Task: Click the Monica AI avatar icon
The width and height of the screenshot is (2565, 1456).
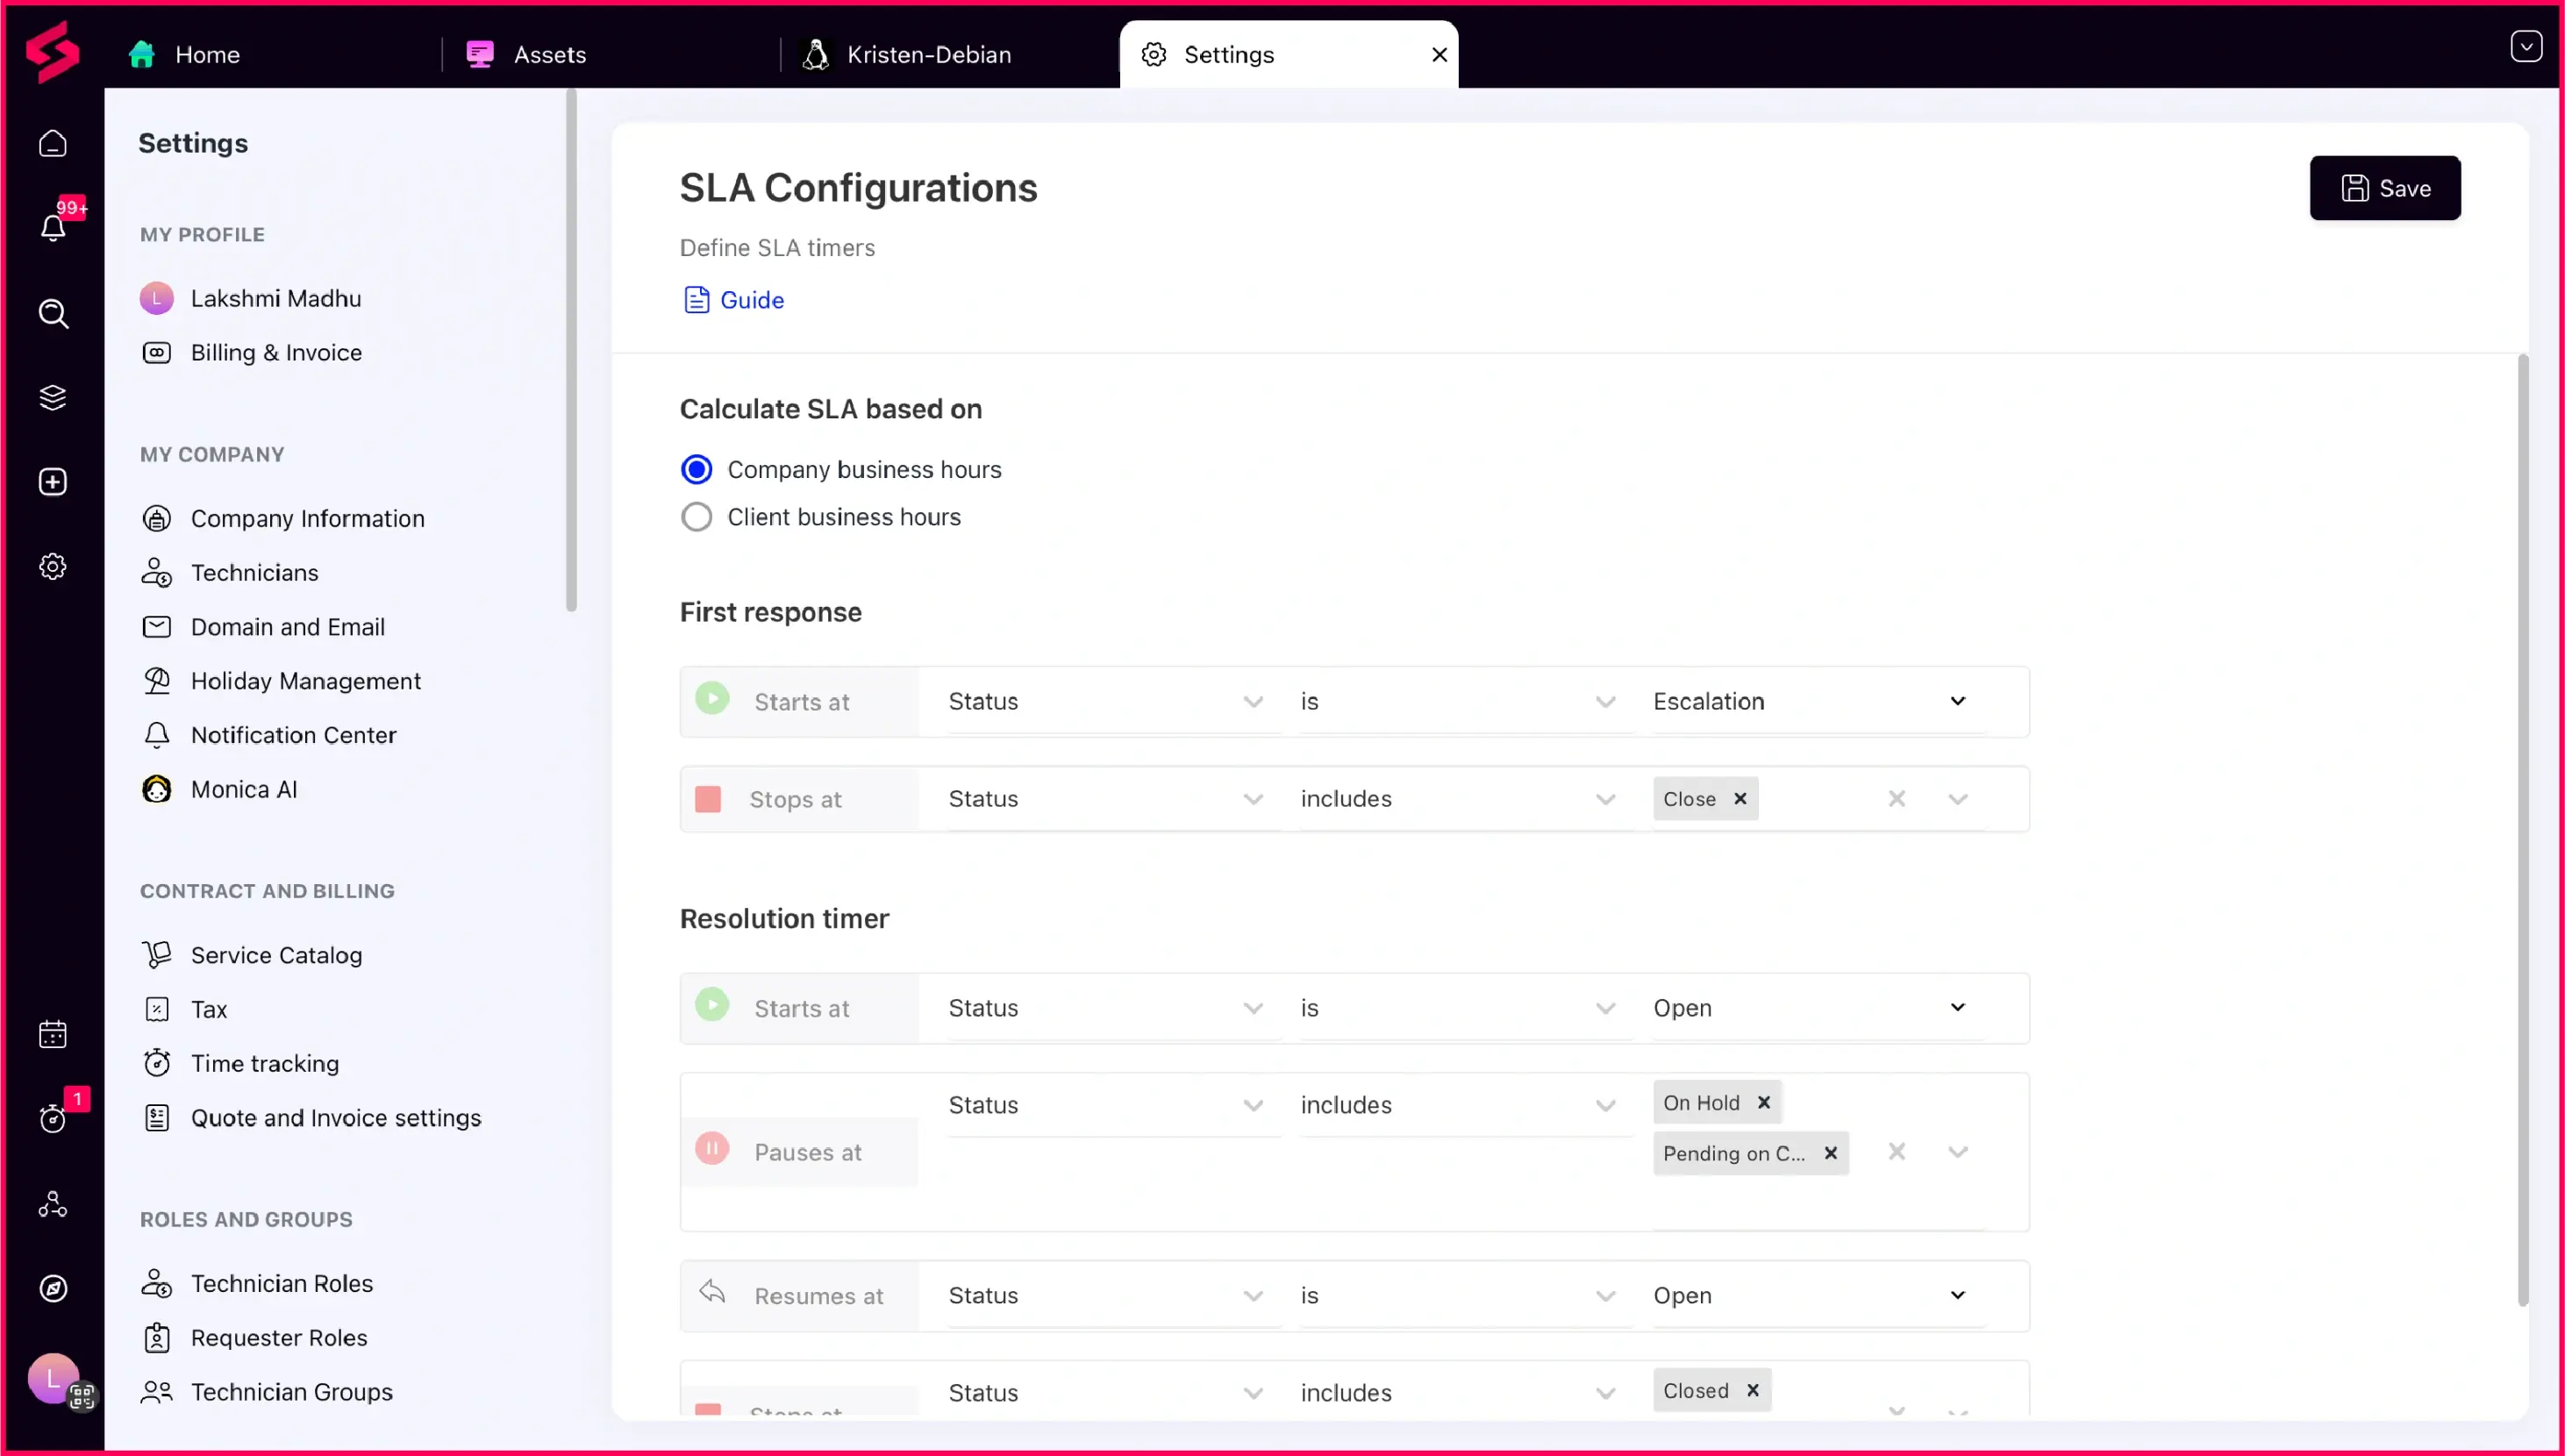Action: tap(157, 789)
